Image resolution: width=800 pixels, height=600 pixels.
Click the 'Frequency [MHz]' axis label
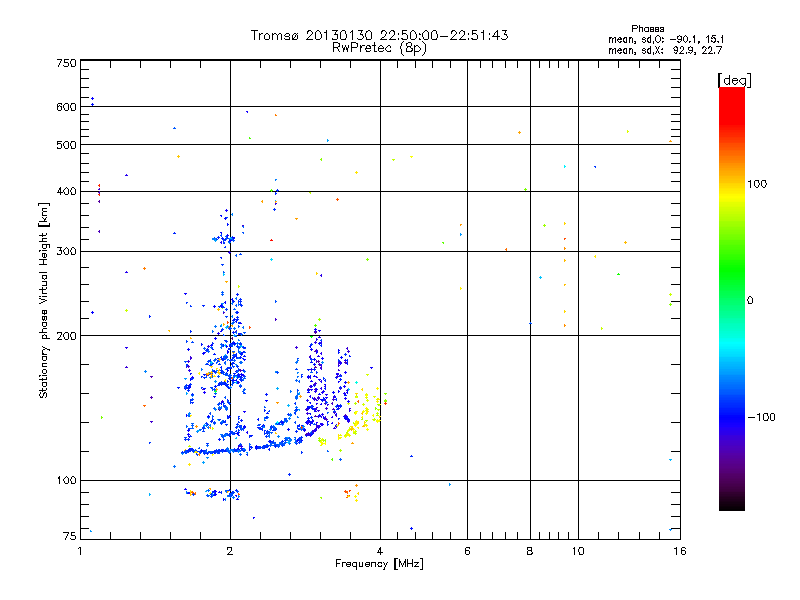click(379, 564)
